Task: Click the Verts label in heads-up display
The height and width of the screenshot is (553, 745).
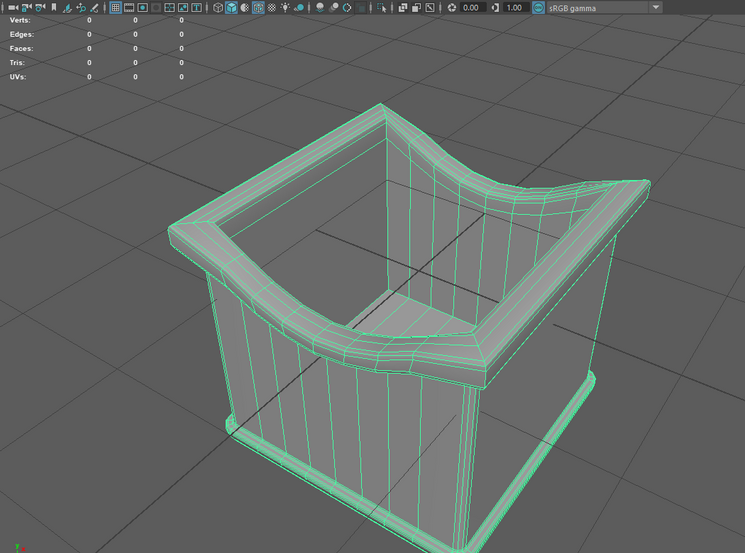Action: point(20,20)
